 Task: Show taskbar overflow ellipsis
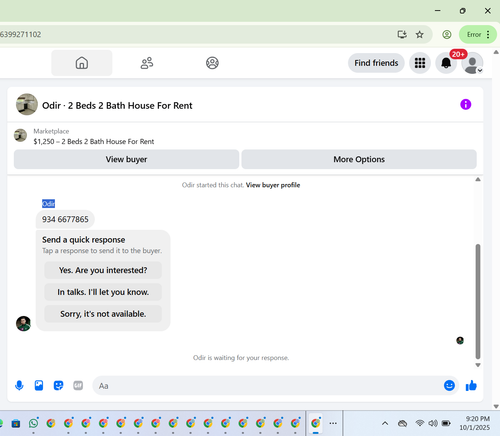[x=333, y=423]
